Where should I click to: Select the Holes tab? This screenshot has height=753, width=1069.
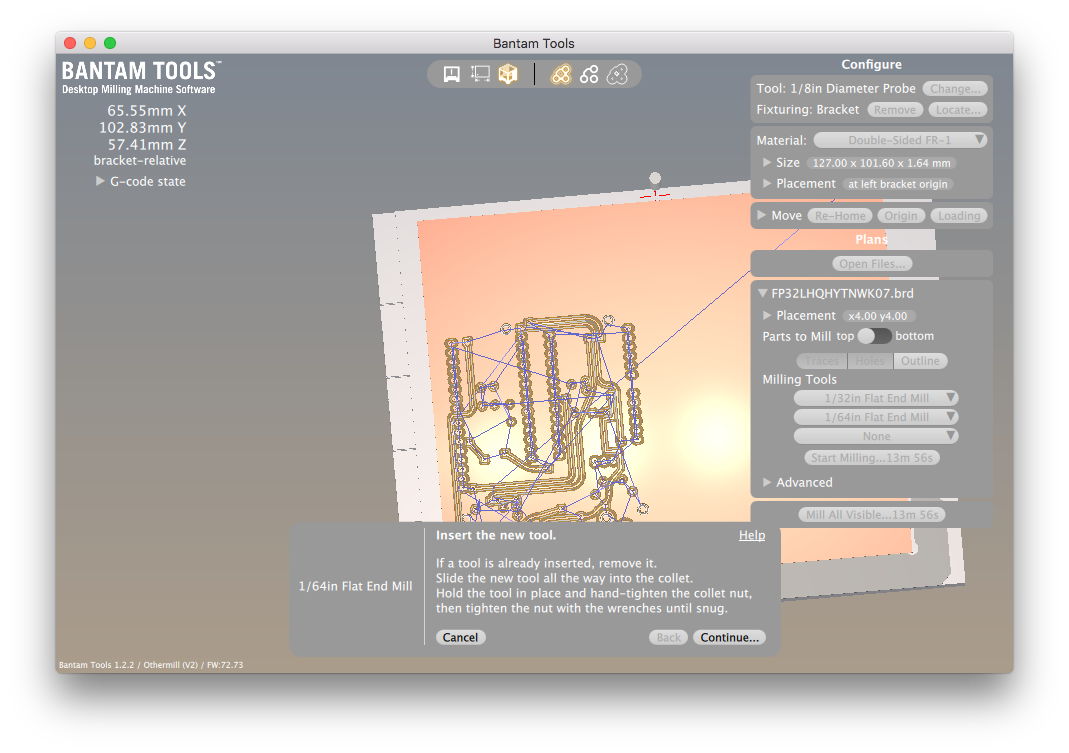(x=870, y=361)
